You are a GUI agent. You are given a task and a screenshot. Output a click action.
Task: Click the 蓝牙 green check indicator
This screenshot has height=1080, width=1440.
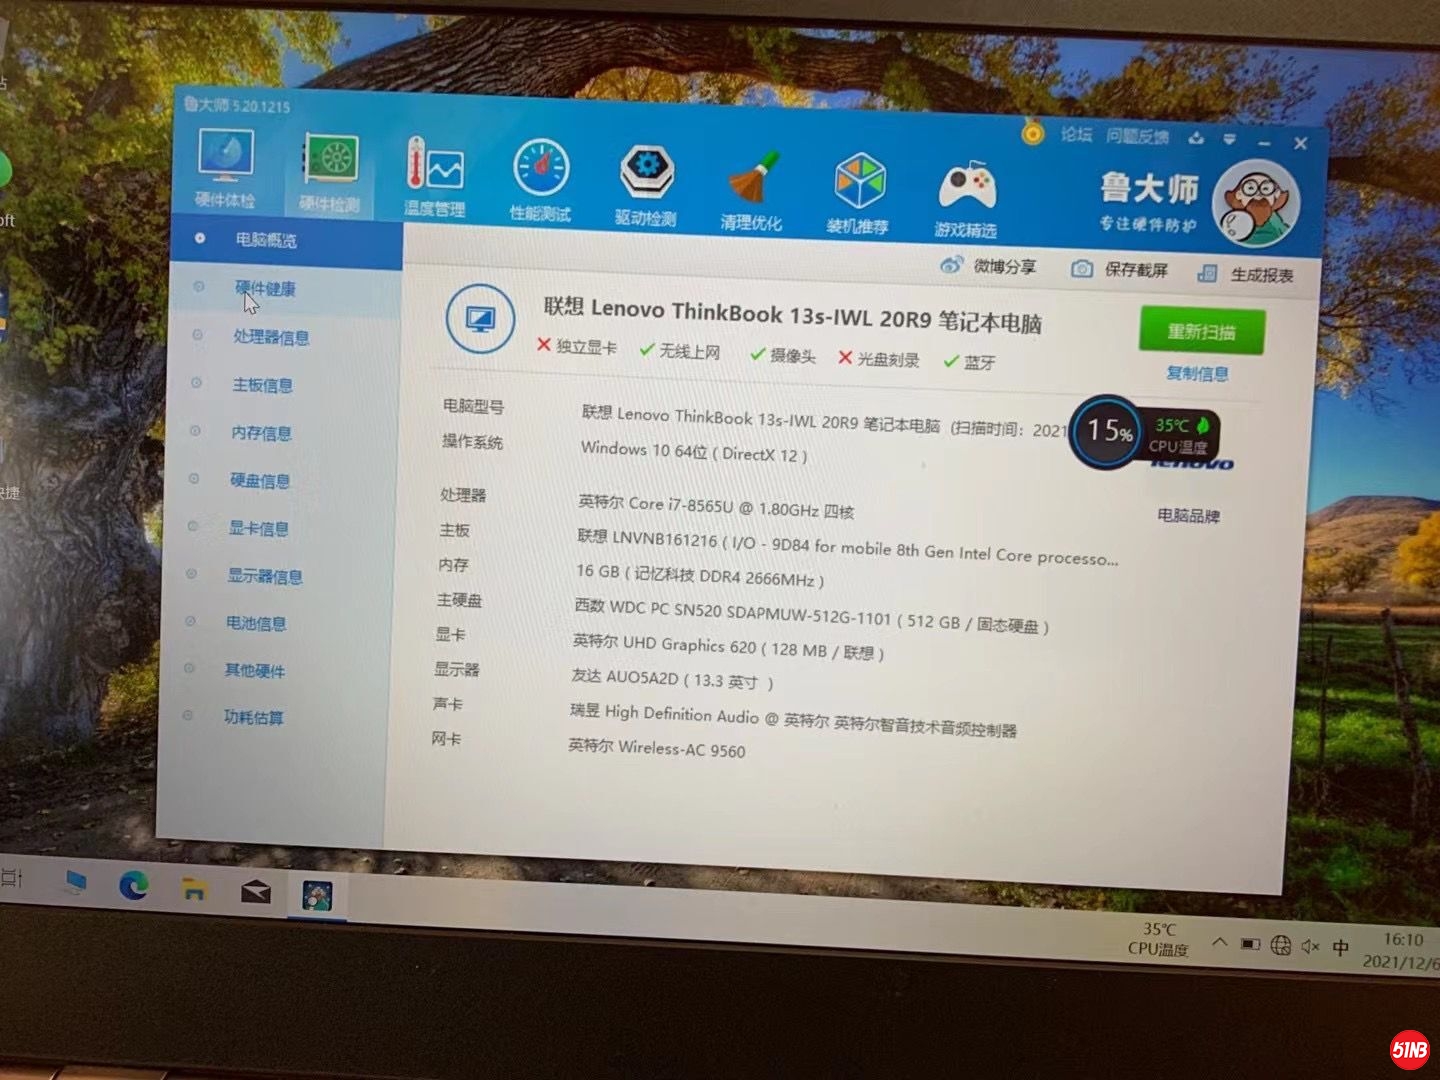(x=952, y=362)
